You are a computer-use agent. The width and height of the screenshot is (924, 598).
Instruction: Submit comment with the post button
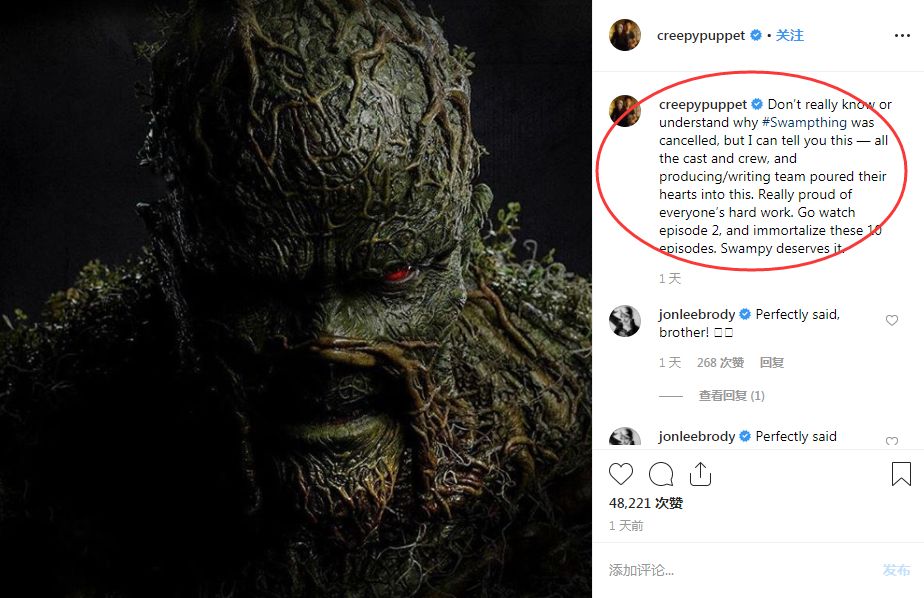click(896, 570)
